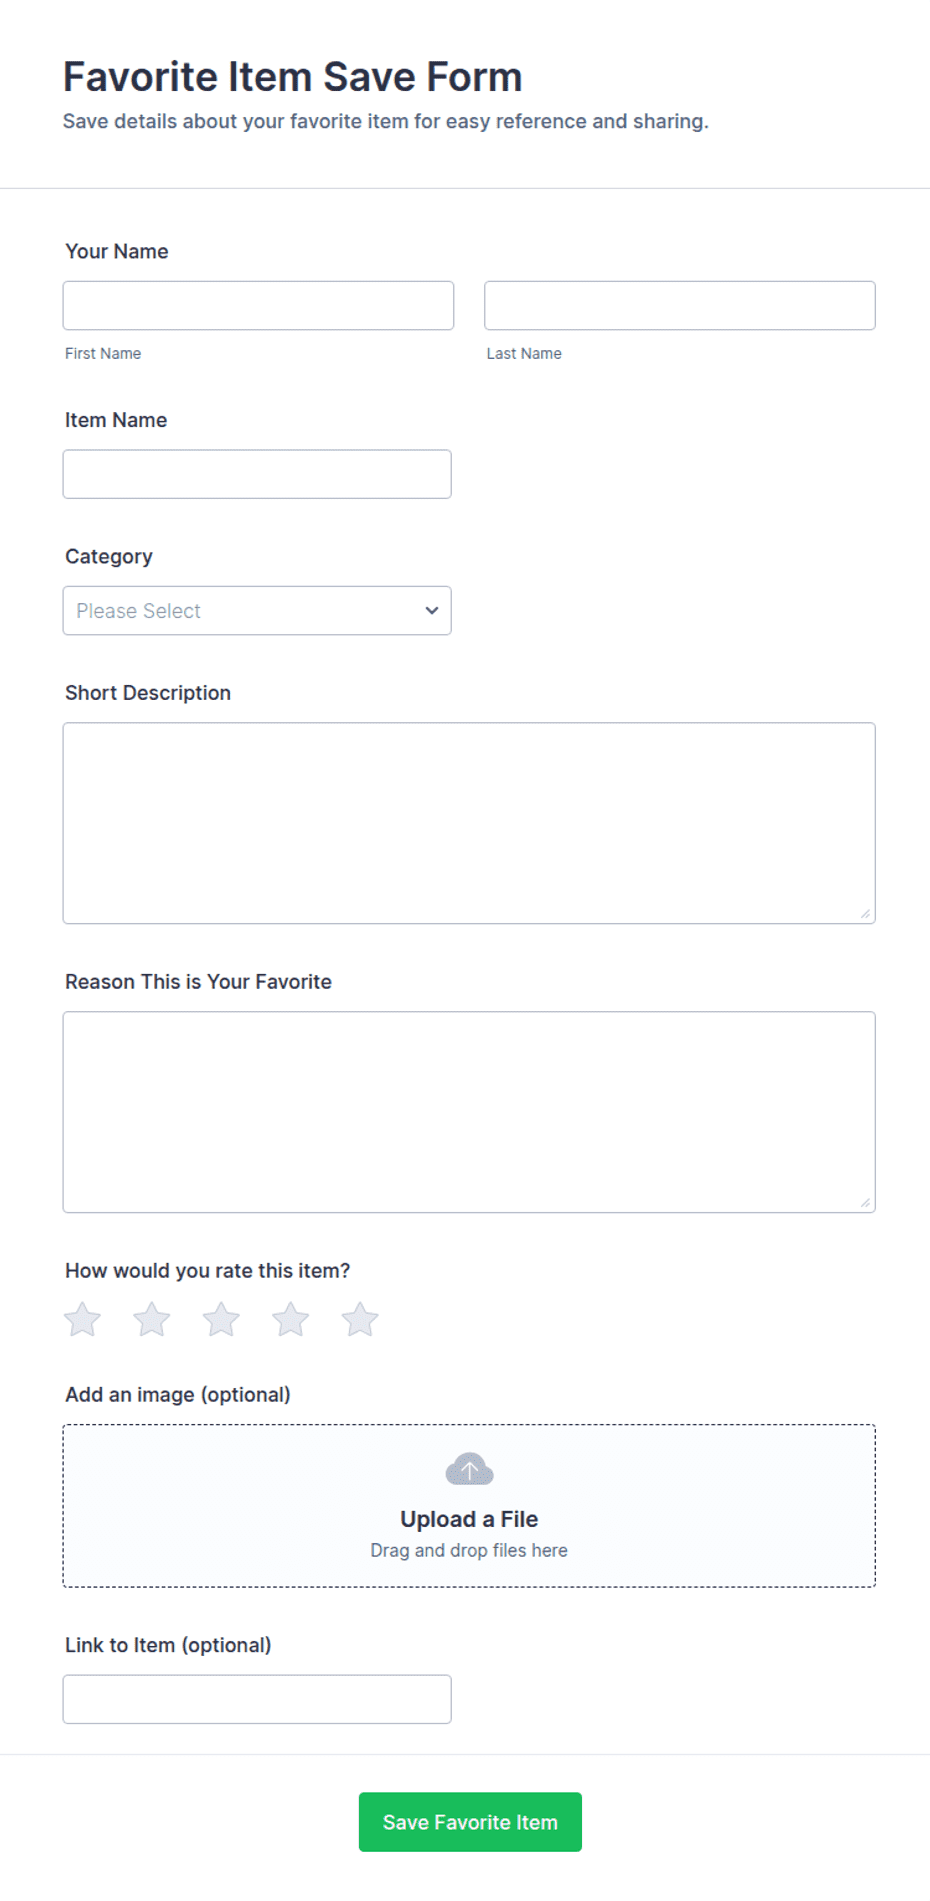Screen dimensions: 930x1901
Task: Select the Item Name text box
Action: pos(257,474)
